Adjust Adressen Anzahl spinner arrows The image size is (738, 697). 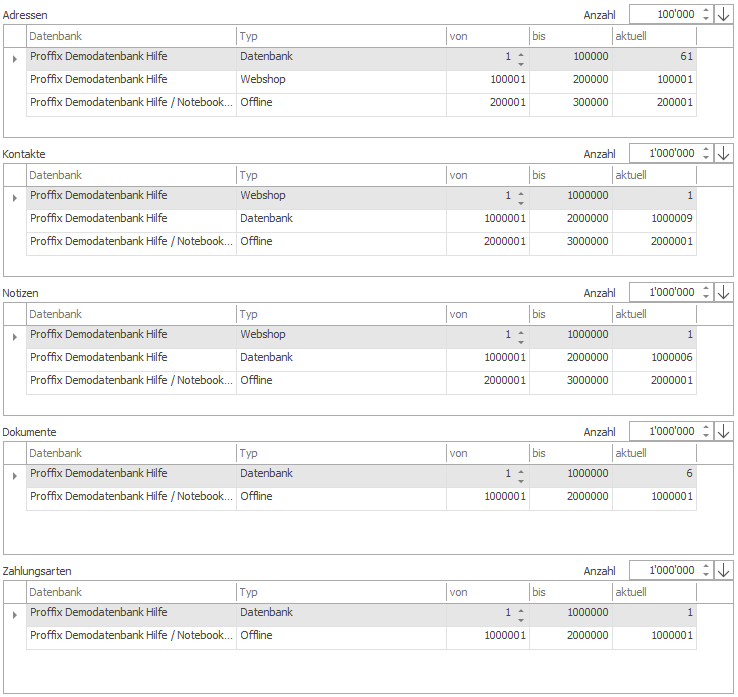706,14
